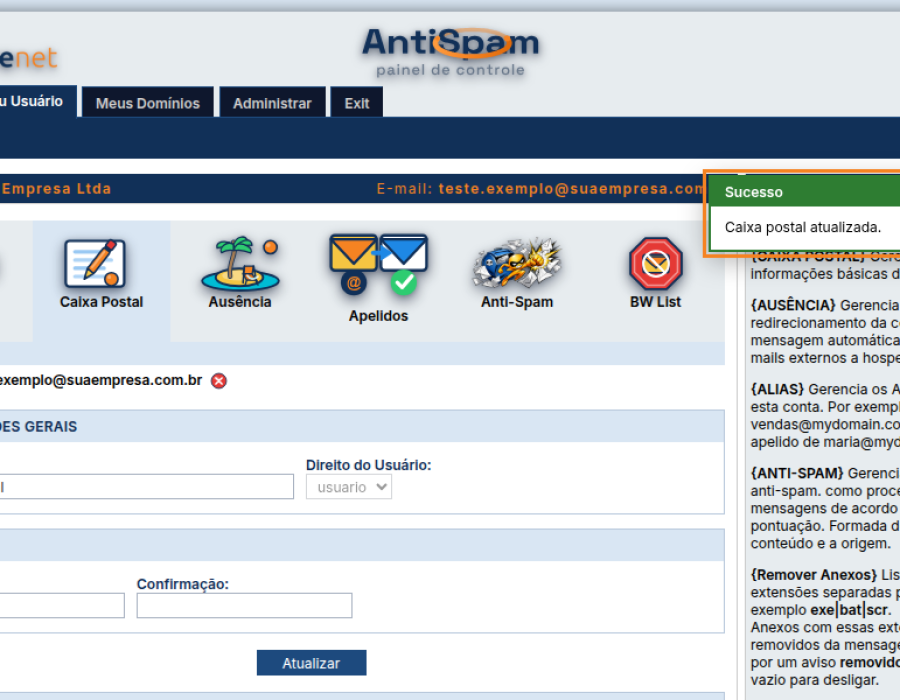Select the Ausência island icon
Screen dimensions: 900x700
(x=240, y=263)
